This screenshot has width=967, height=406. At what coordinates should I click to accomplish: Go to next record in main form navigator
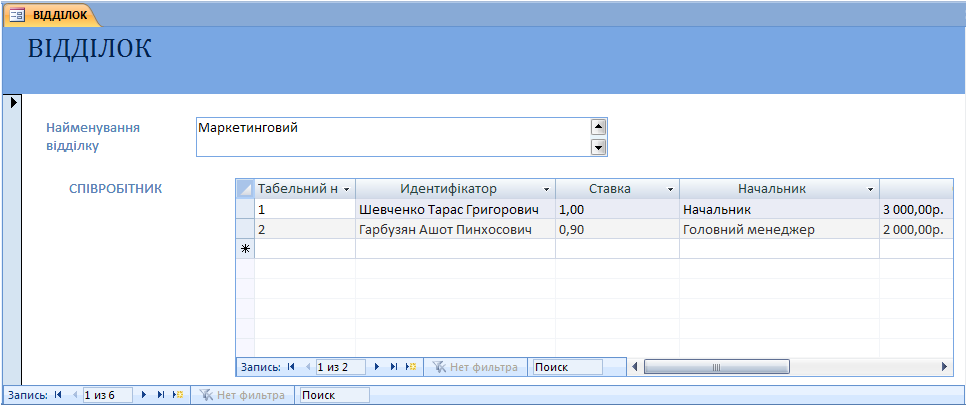click(x=144, y=395)
